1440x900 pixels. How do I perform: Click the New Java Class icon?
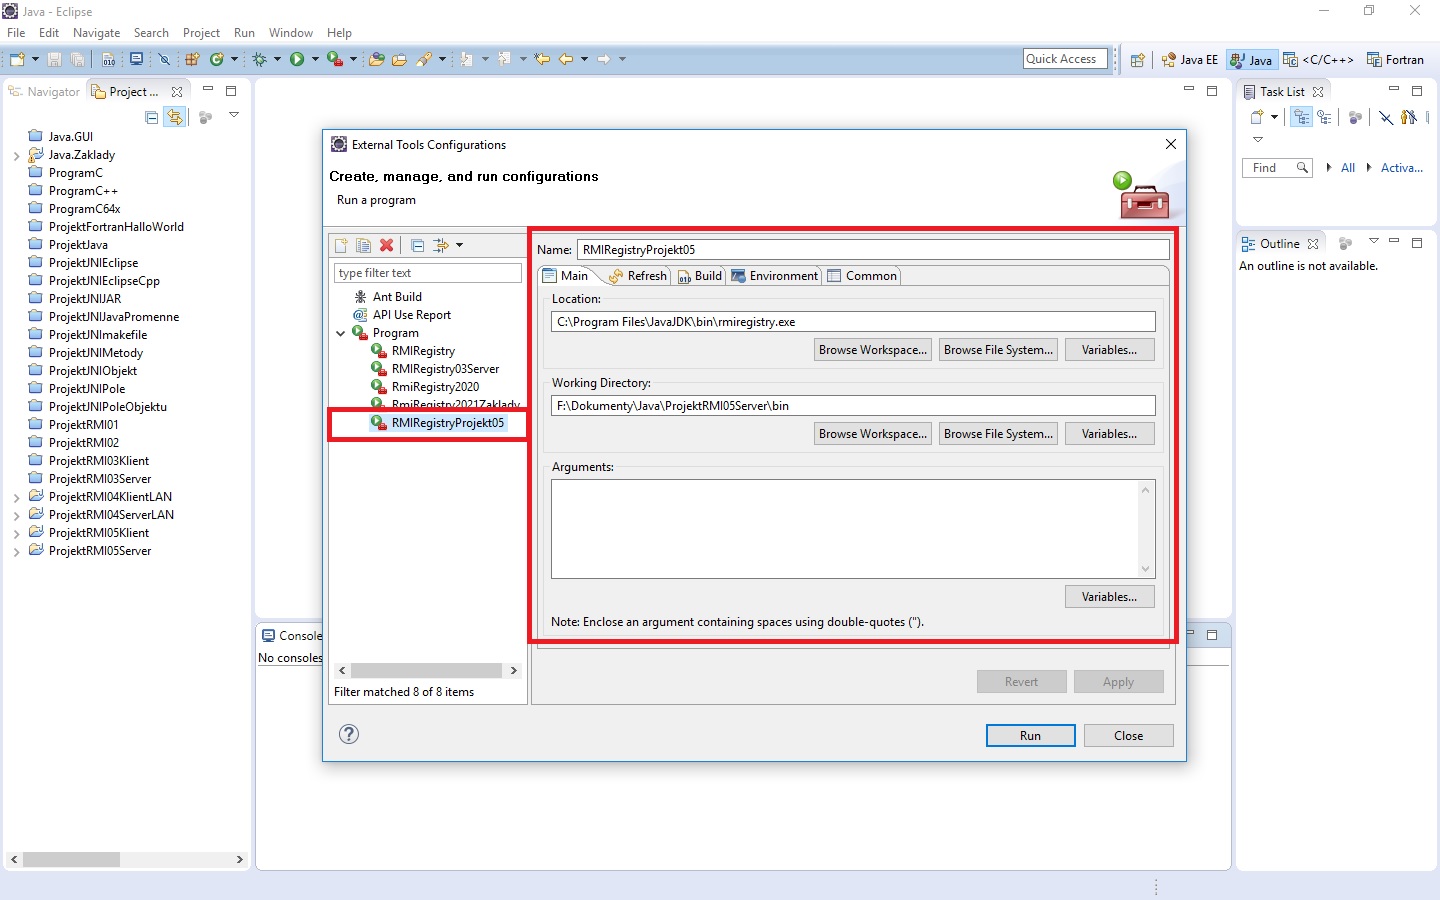click(215, 59)
